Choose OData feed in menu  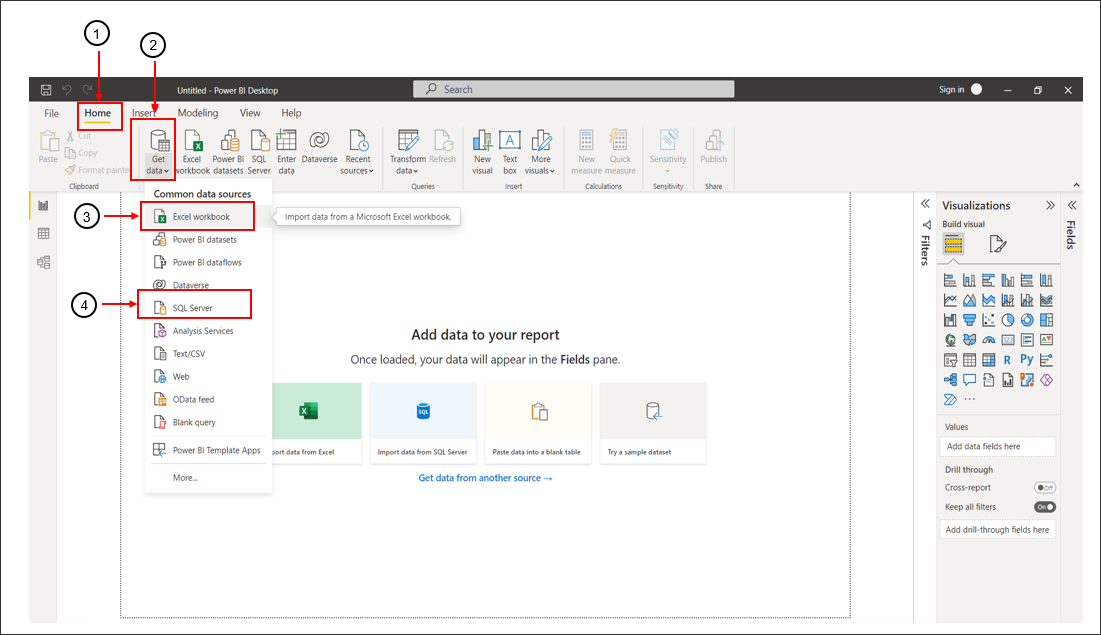pyautogui.click(x=209, y=400)
